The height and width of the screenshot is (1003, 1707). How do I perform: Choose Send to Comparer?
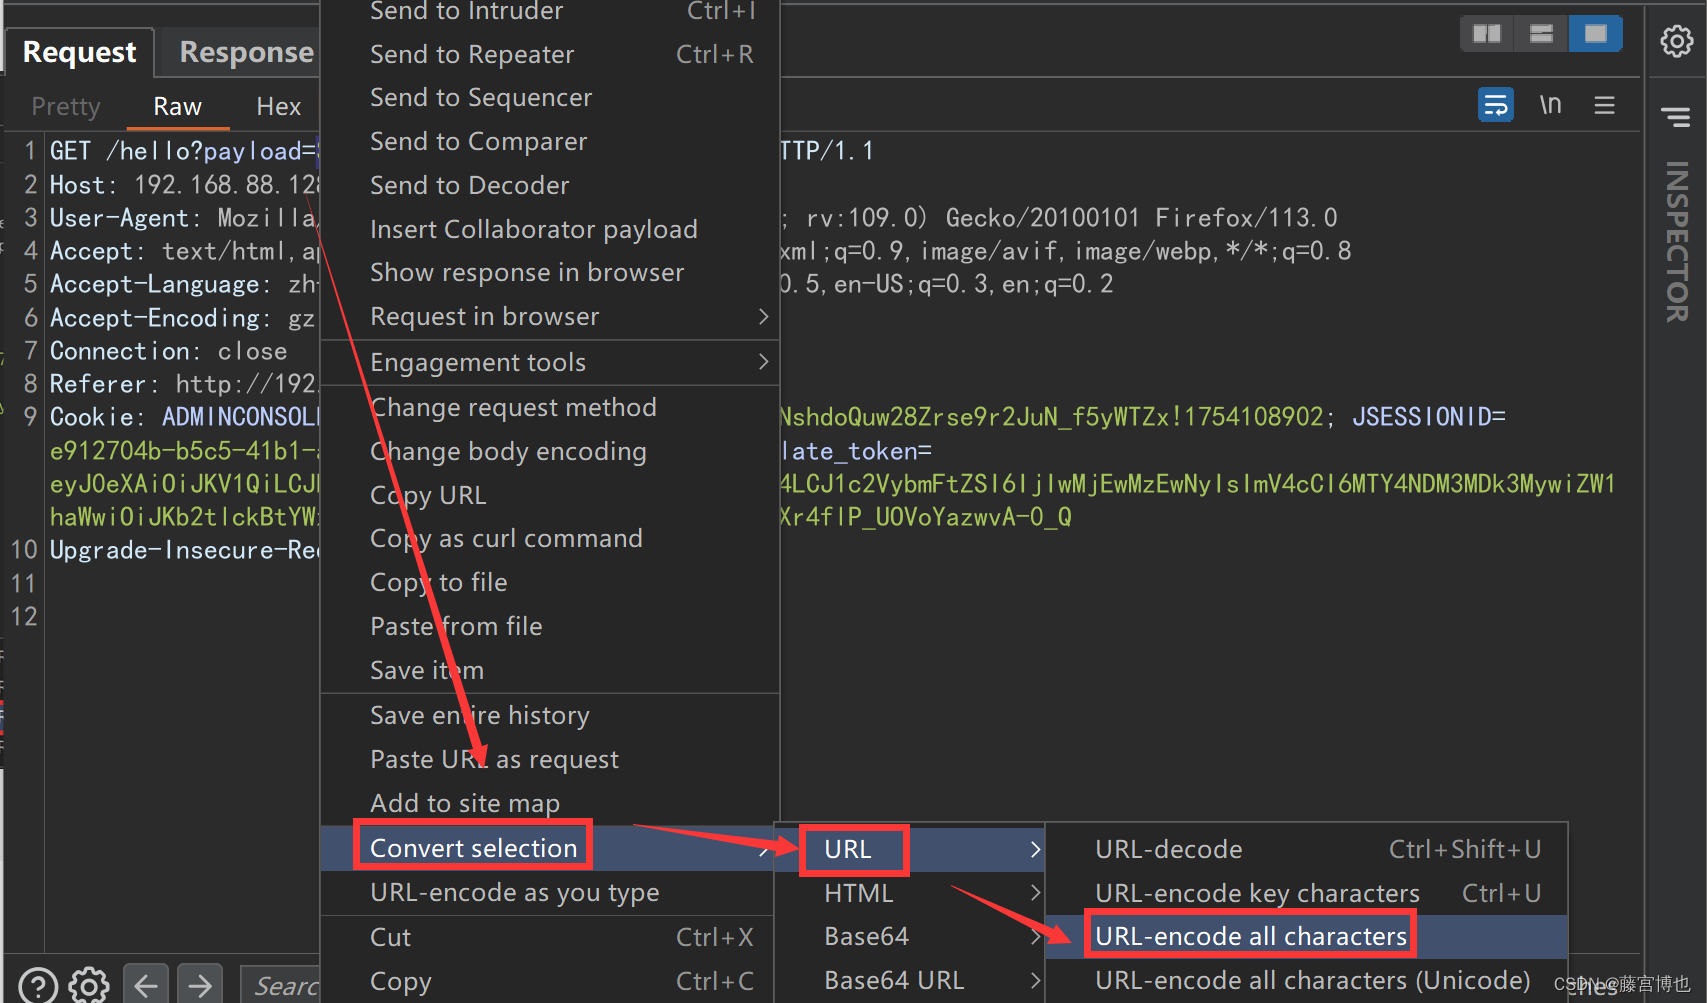[x=550, y=141]
